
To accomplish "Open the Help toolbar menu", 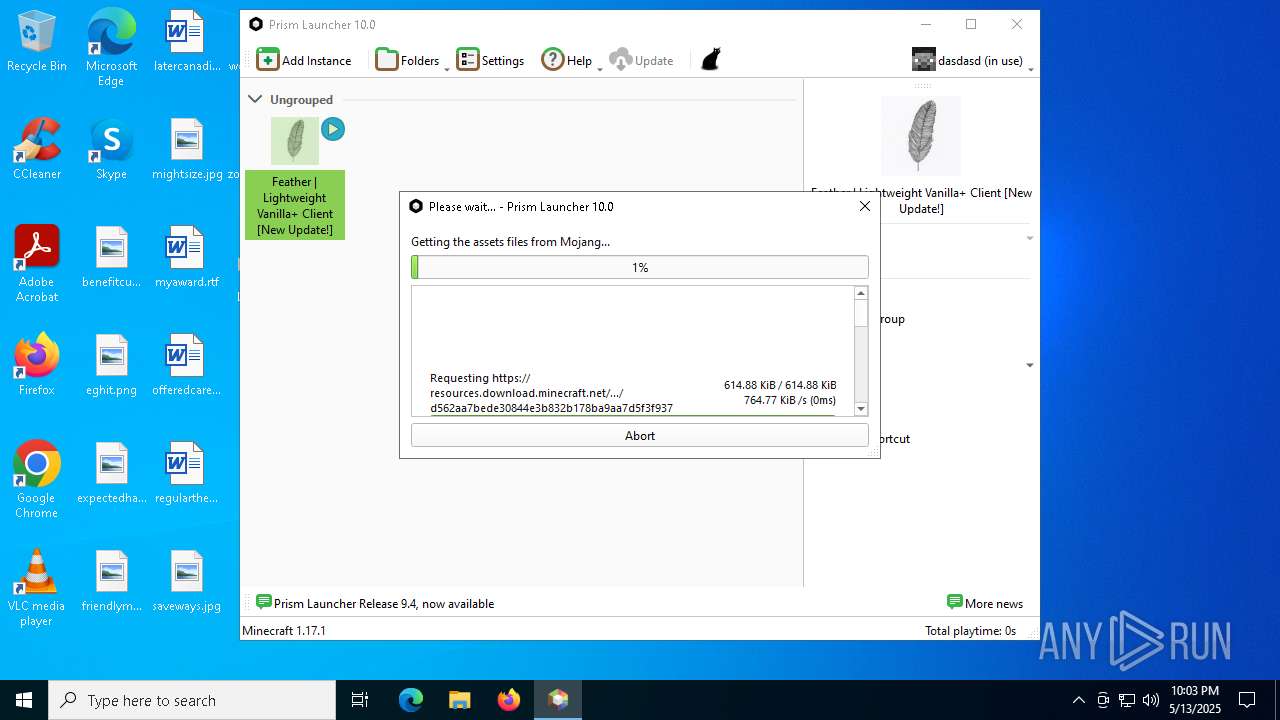I will 567,60.
